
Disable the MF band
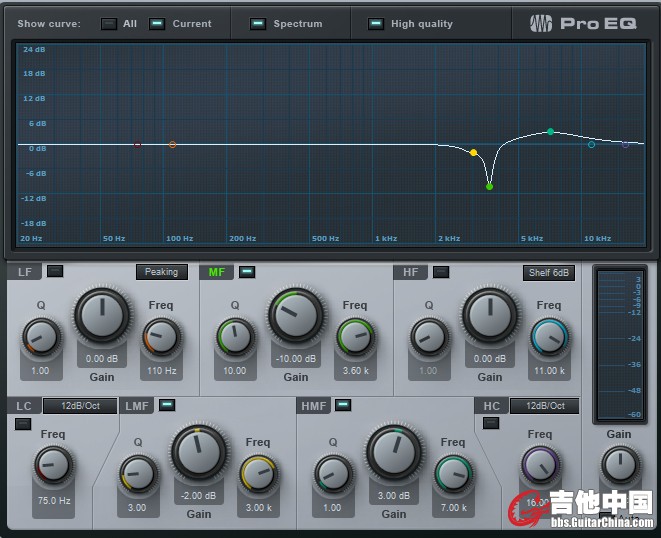[247, 271]
